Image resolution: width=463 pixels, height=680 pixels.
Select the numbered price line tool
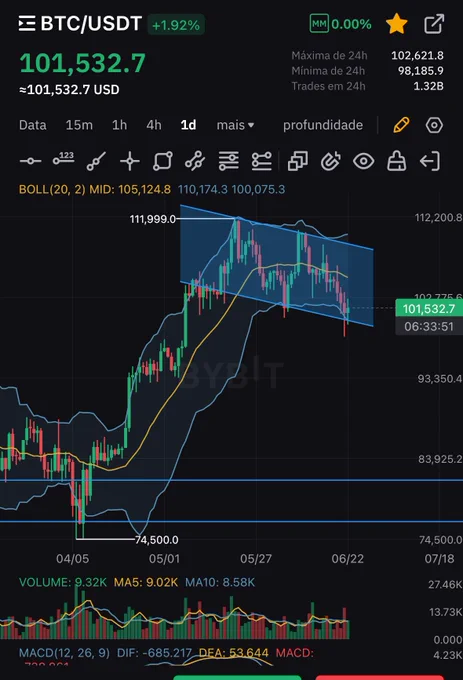coord(64,159)
